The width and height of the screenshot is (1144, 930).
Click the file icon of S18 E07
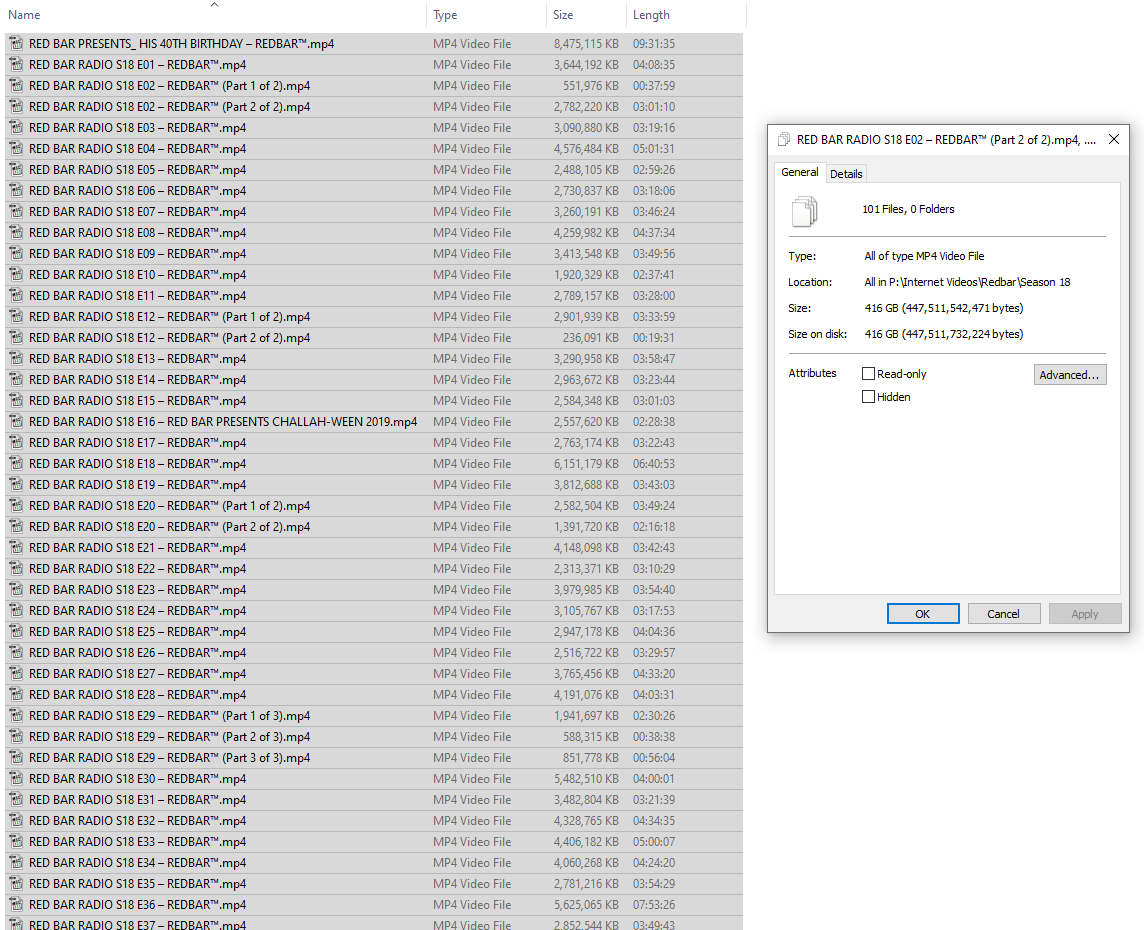coord(16,212)
